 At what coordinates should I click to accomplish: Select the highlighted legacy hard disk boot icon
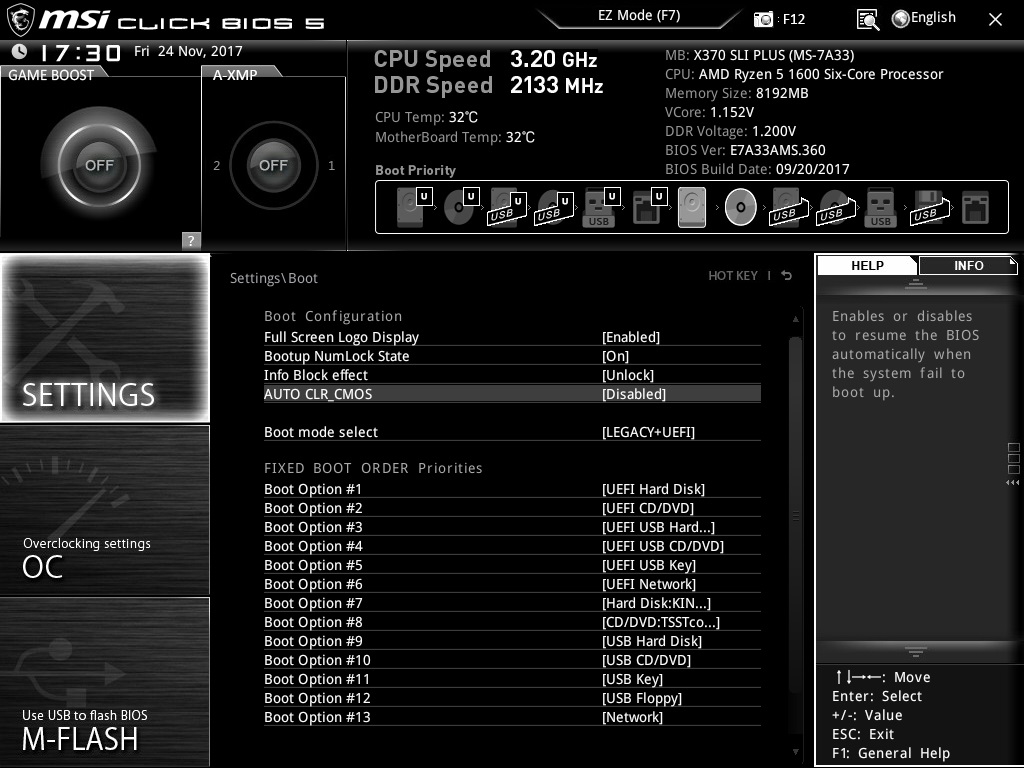coord(692,207)
